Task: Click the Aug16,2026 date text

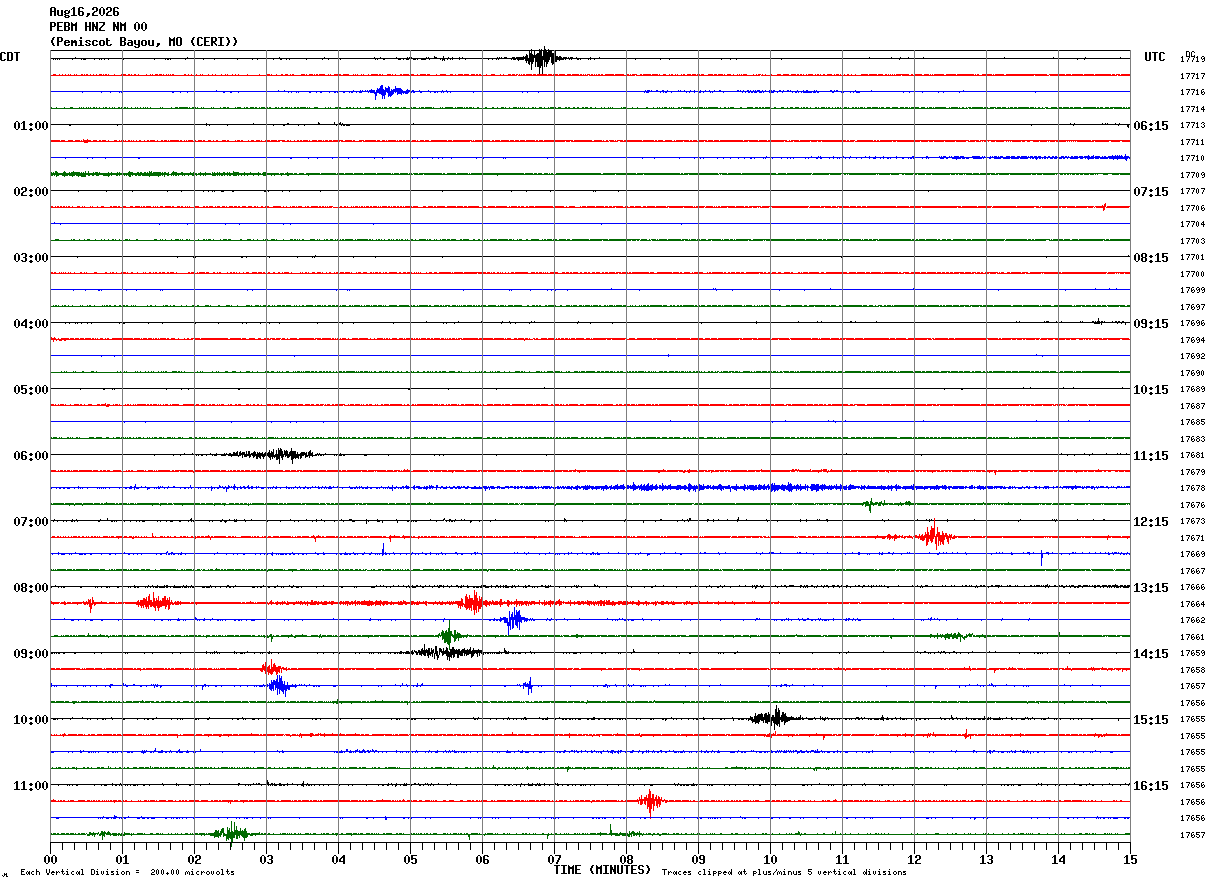Action: [x=84, y=12]
